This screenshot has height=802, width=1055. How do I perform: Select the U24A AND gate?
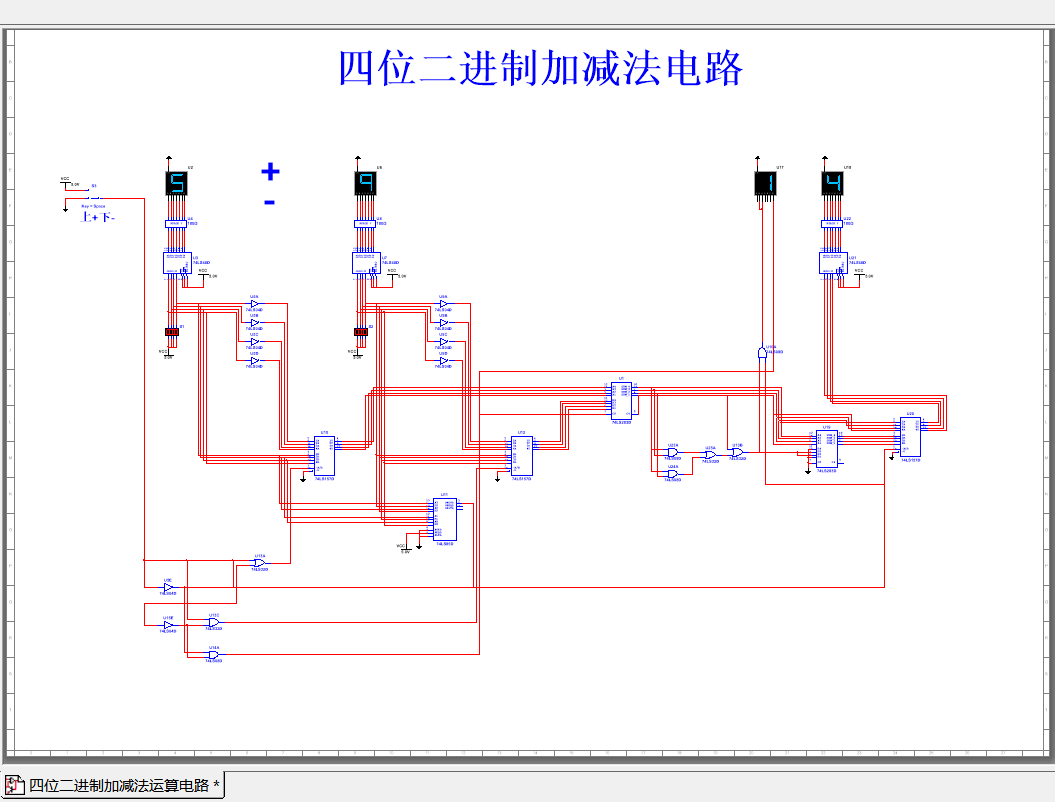pyautogui.click(x=672, y=474)
